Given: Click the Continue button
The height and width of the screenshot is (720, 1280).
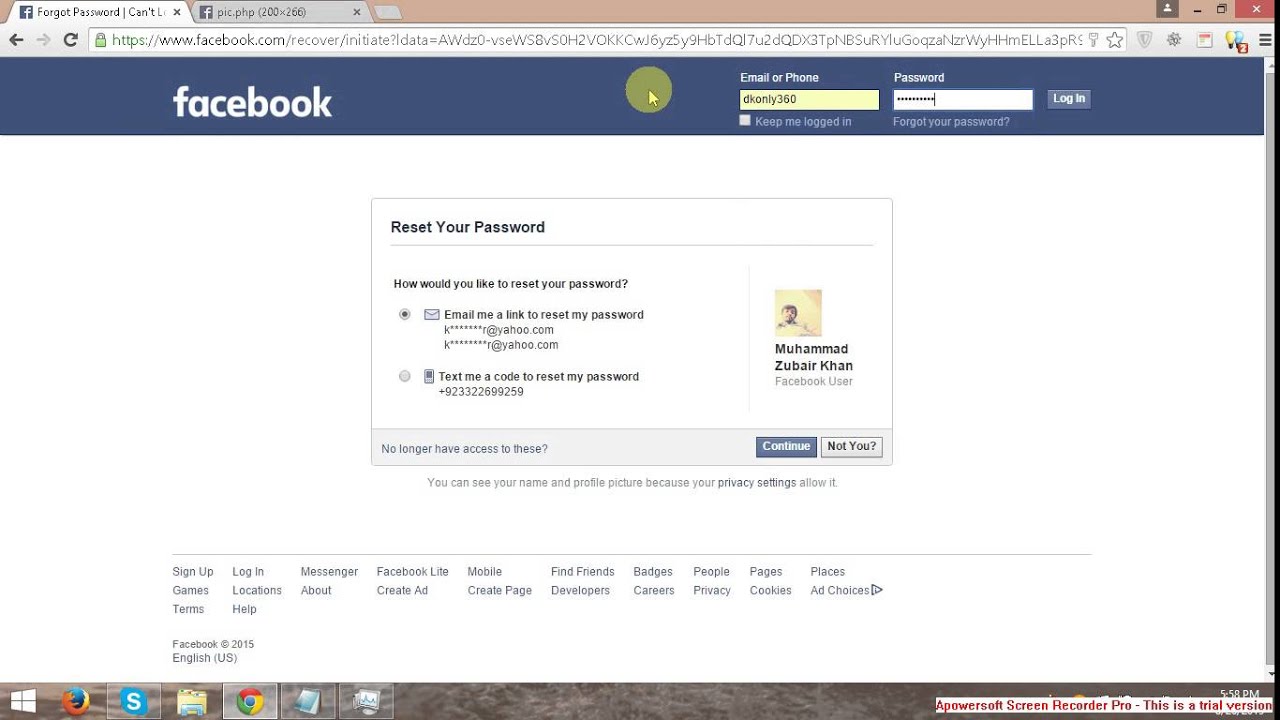Looking at the screenshot, I should [786, 447].
